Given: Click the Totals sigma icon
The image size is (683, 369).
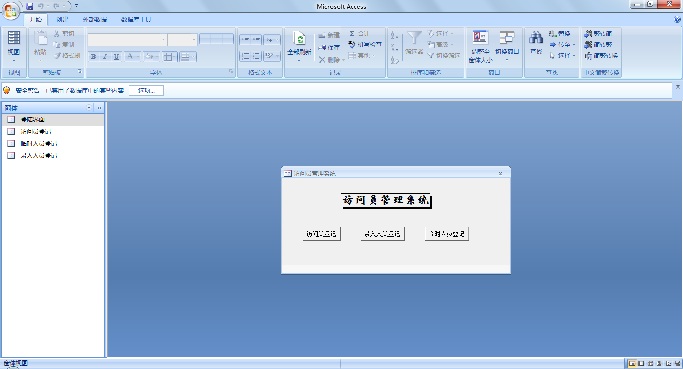Looking at the screenshot, I should 352,34.
